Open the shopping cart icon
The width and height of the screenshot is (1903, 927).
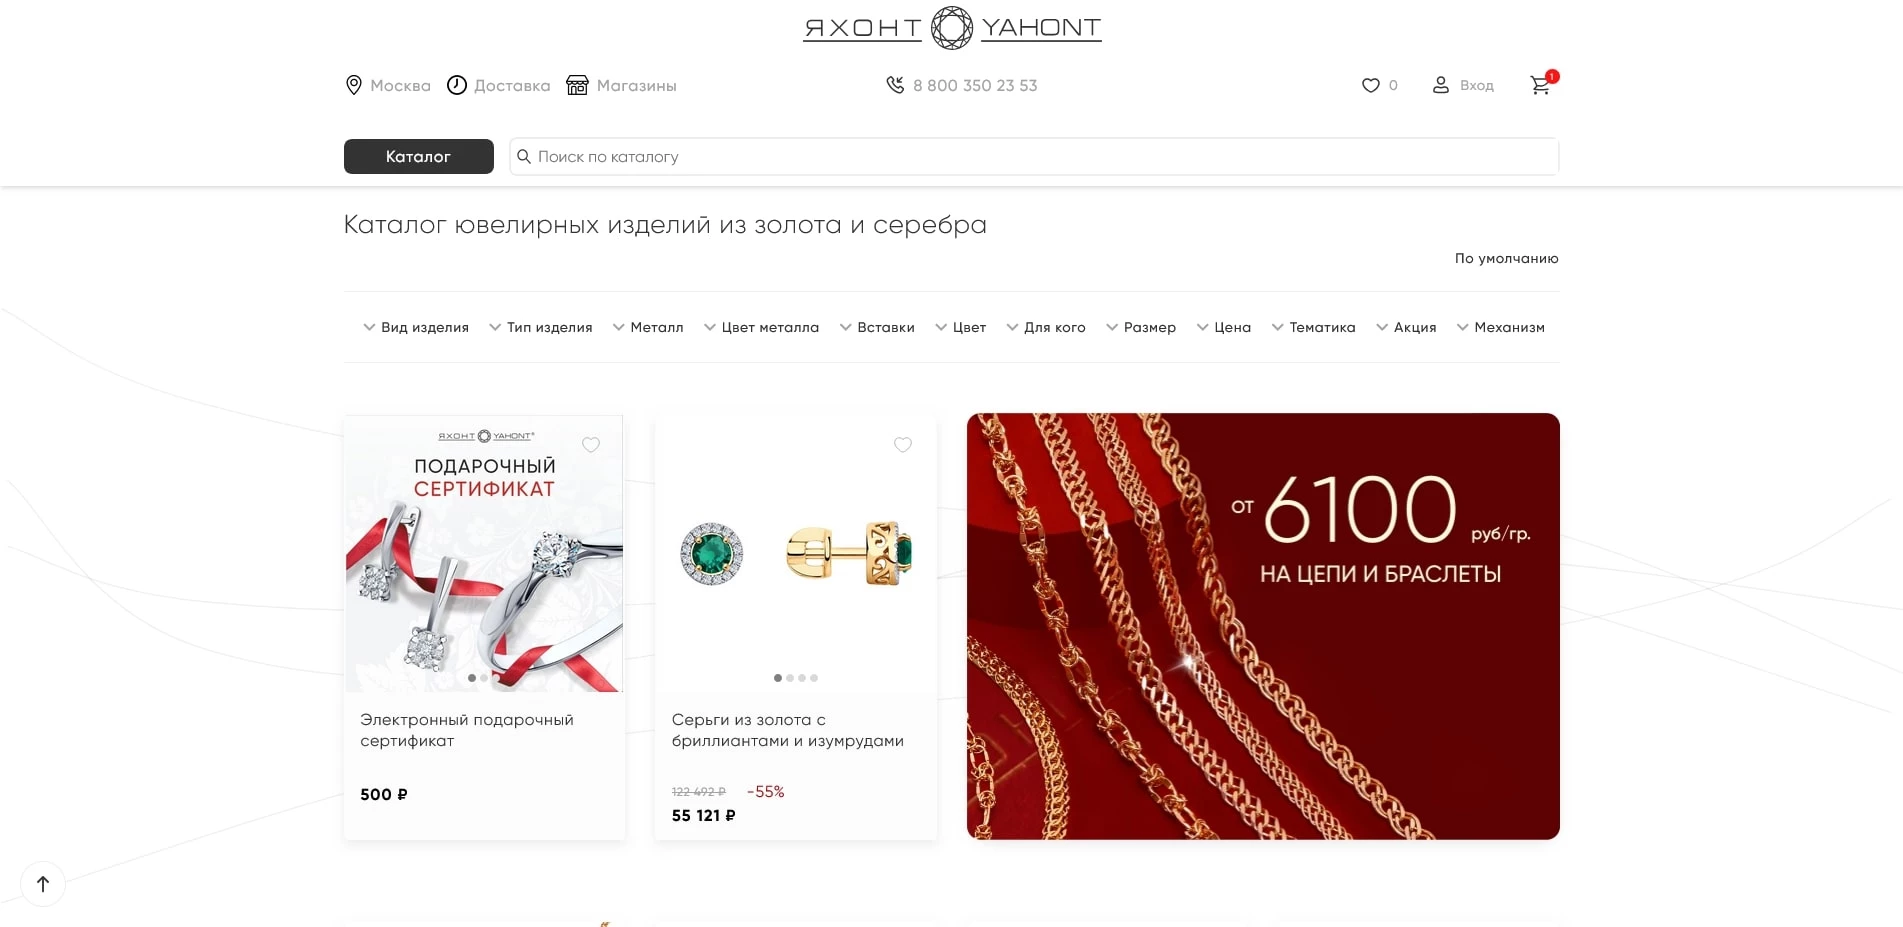[x=1541, y=85]
